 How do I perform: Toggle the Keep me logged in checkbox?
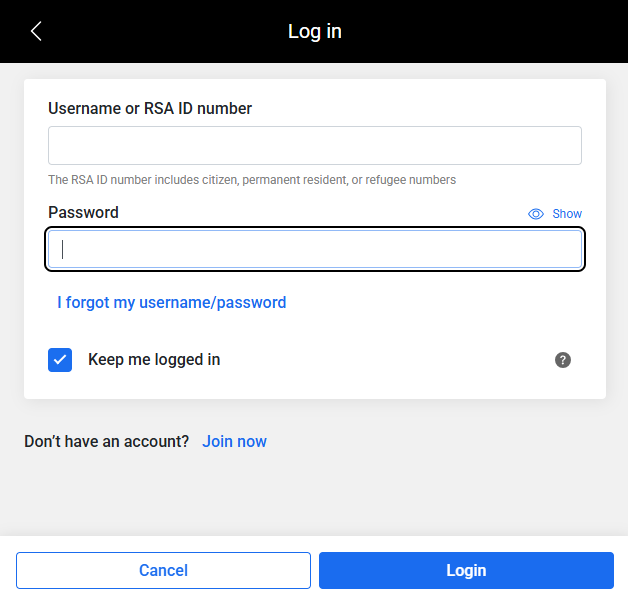tap(60, 360)
